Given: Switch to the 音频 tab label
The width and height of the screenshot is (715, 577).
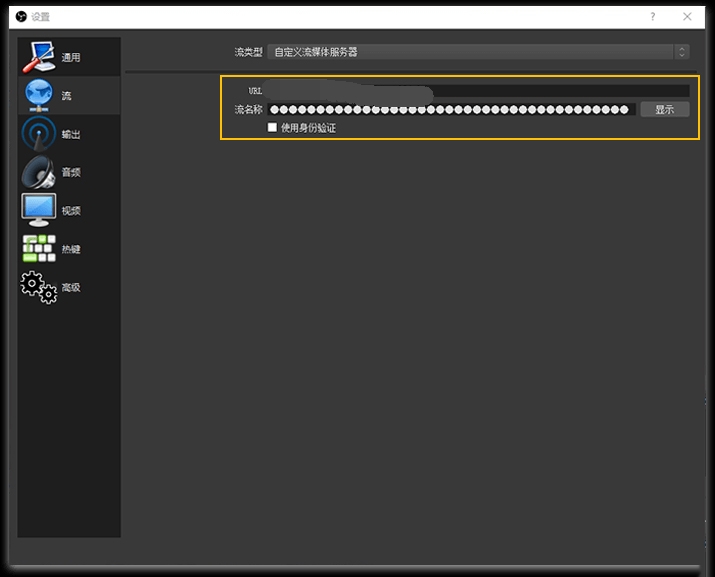Looking at the screenshot, I should [71, 172].
